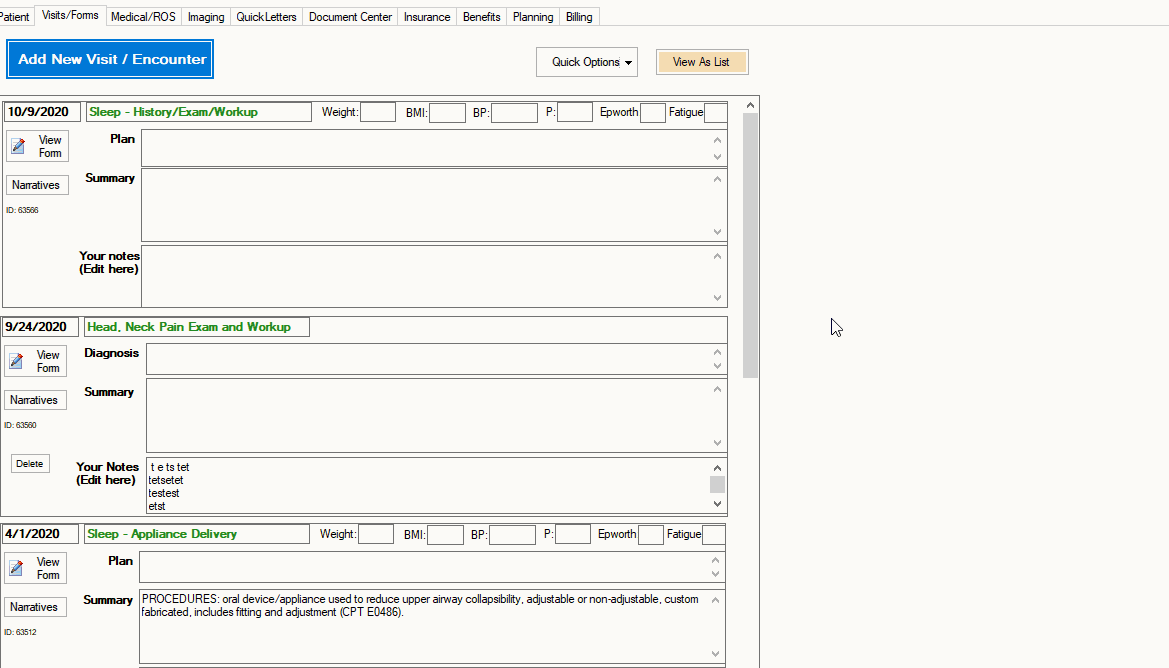Click the up arrow of visits list scrollbar
Image resolution: width=1169 pixels, height=668 pixels.
click(x=750, y=106)
